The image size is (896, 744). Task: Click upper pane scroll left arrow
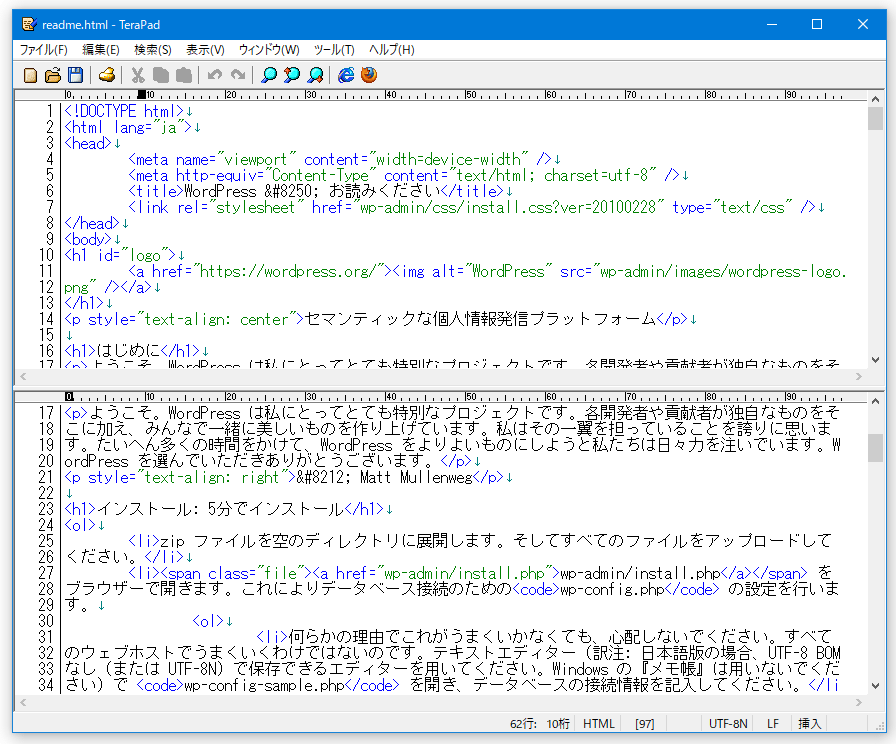(23, 376)
